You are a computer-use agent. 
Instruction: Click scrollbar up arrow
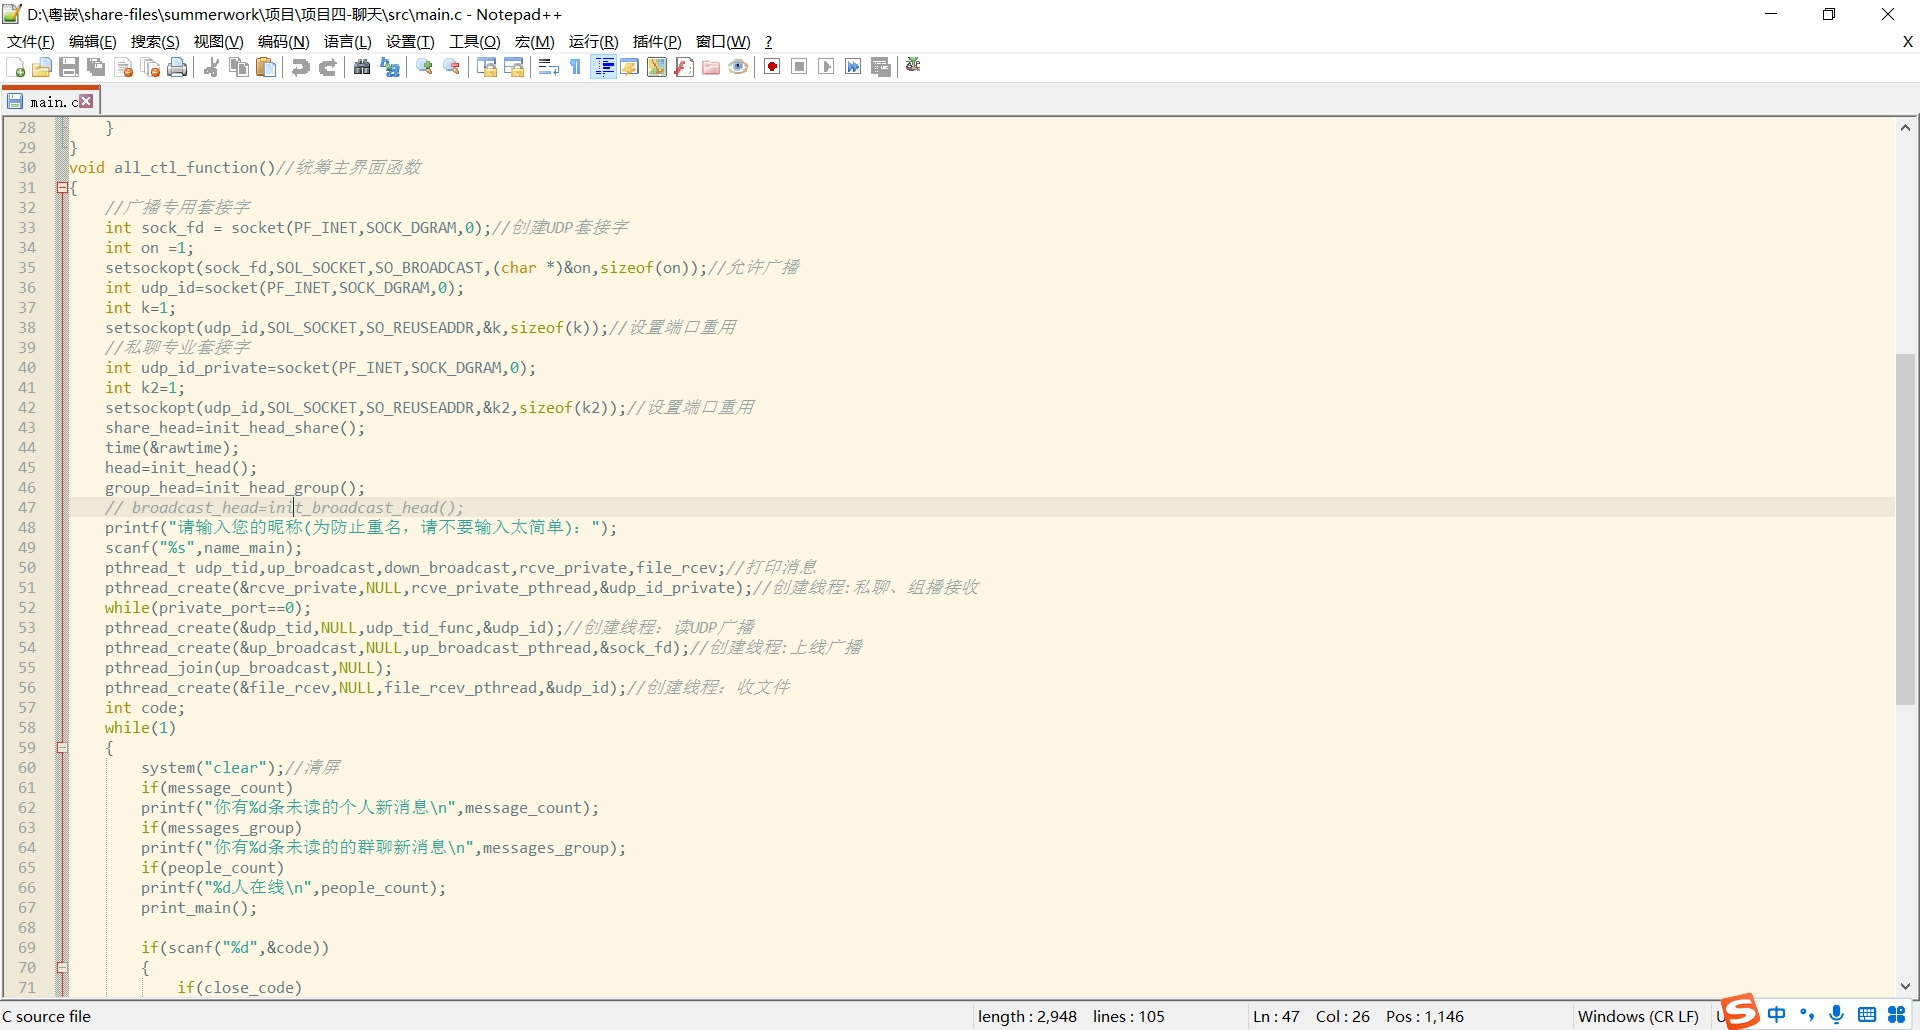click(1905, 128)
